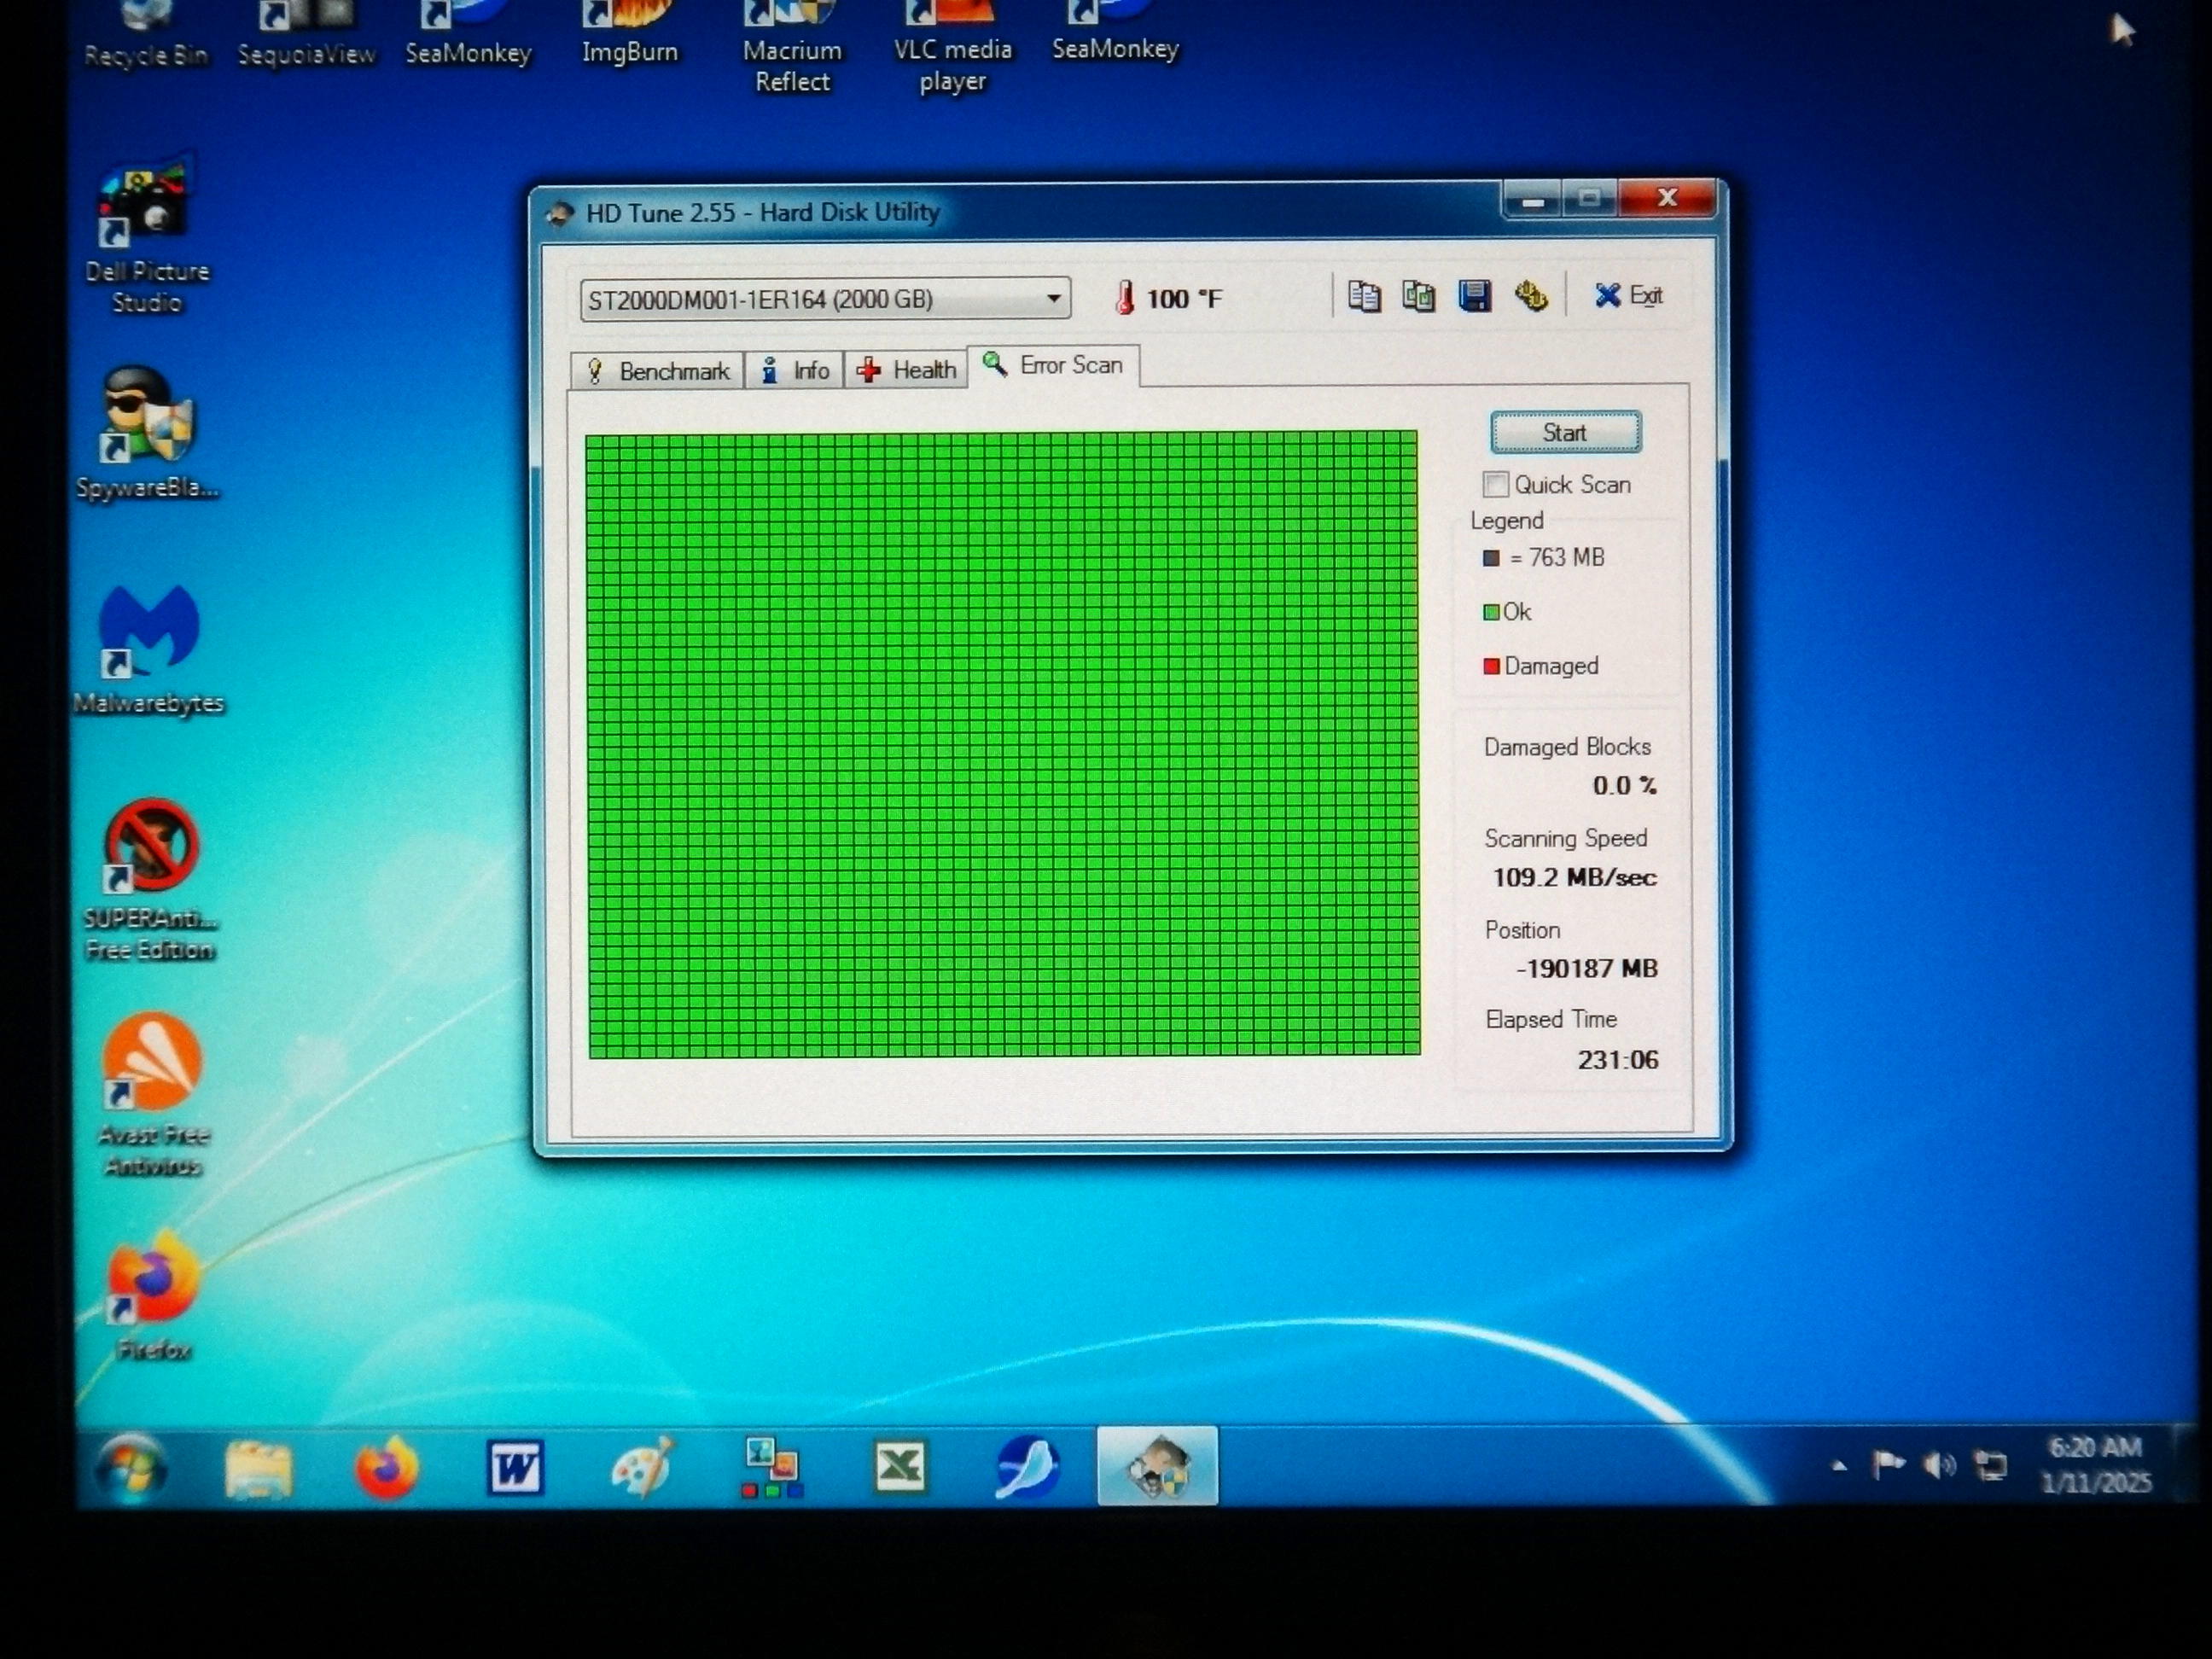The image size is (2212, 1659).
Task: Open the Recycle Bin desktop icon
Action: point(146,35)
